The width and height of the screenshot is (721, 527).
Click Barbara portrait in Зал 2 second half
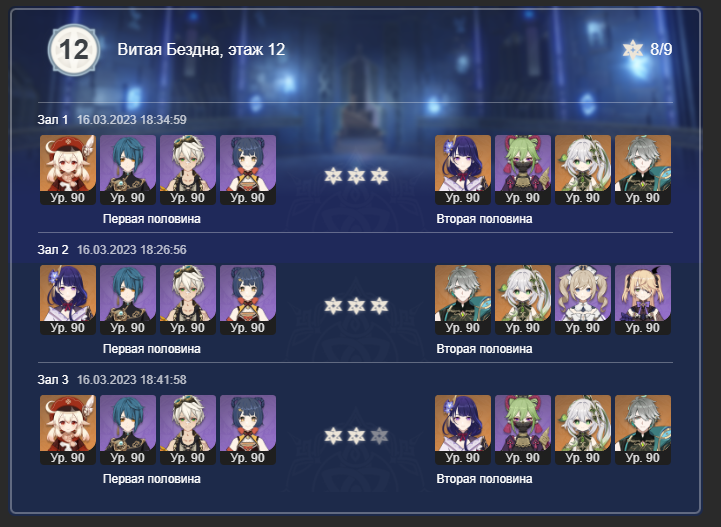coord(583,300)
